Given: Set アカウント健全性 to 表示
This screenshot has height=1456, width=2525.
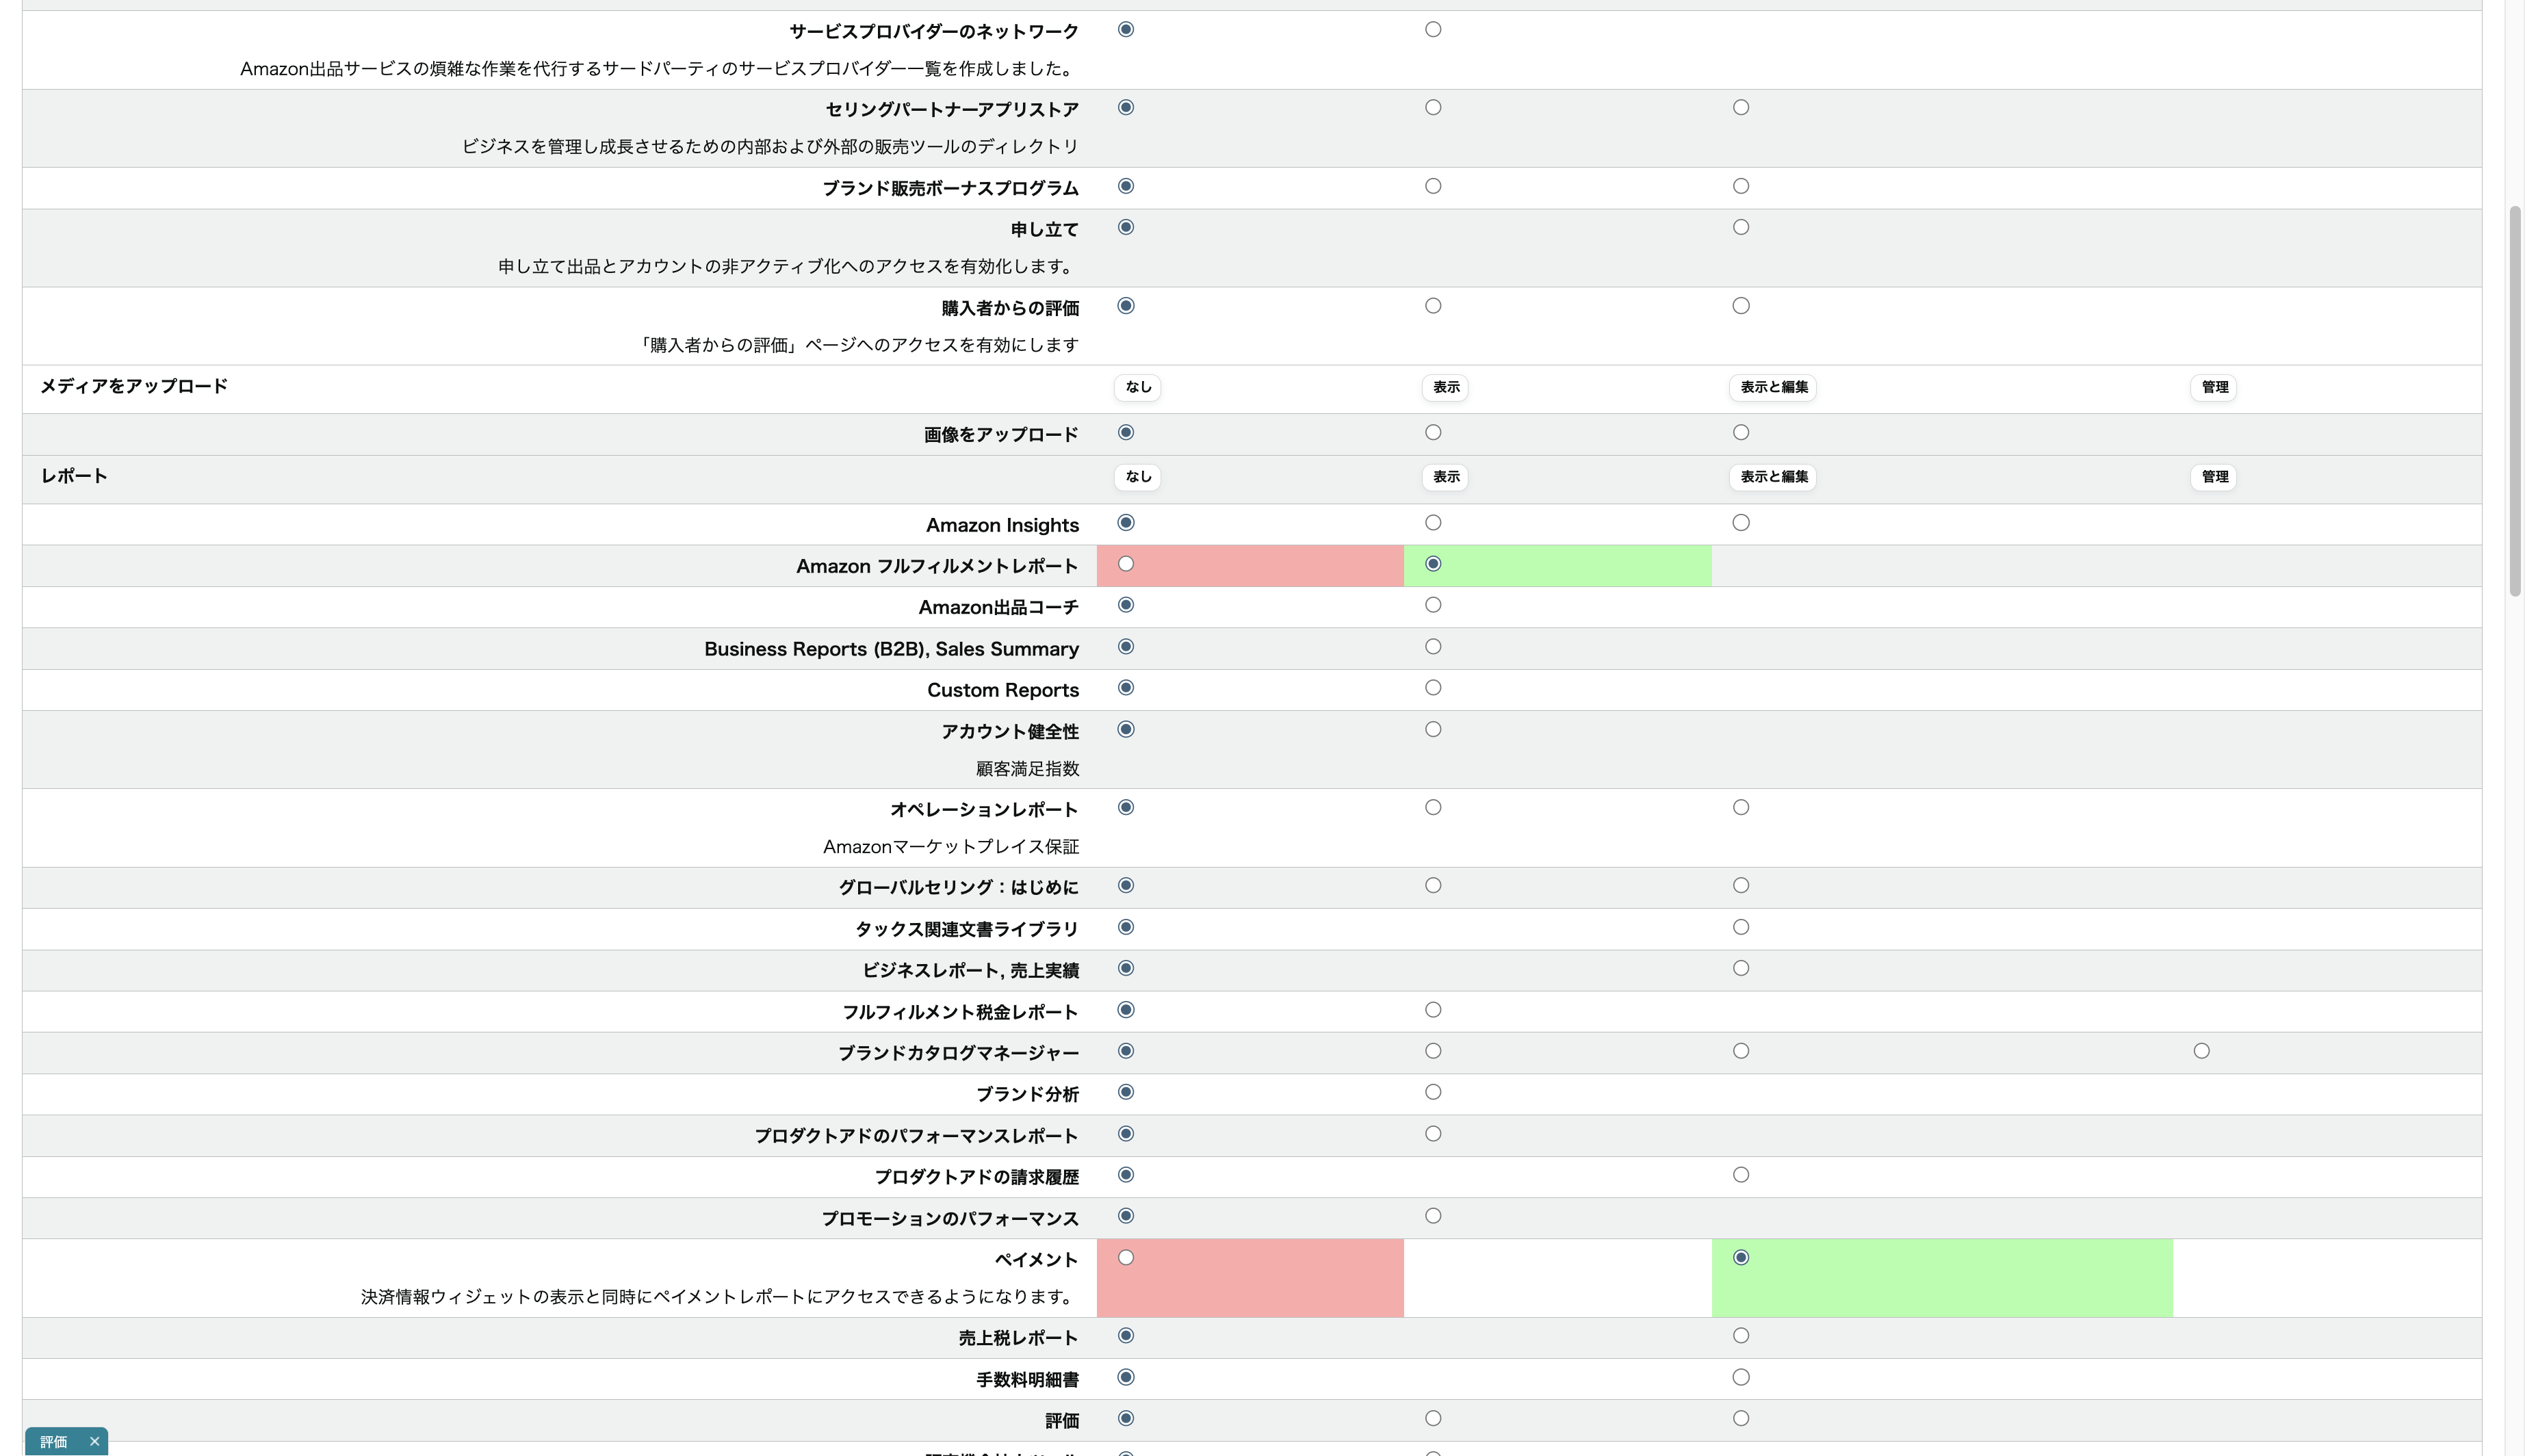Looking at the screenshot, I should pyautogui.click(x=1433, y=730).
